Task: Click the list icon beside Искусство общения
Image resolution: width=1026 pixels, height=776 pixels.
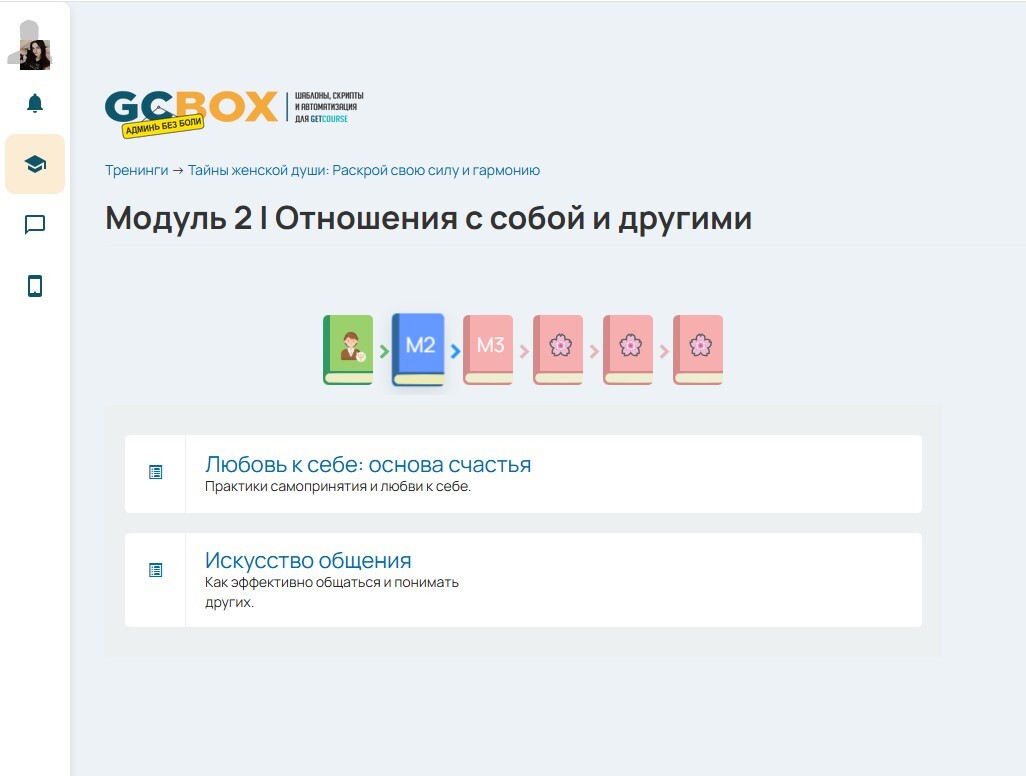Action: tap(155, 570)
